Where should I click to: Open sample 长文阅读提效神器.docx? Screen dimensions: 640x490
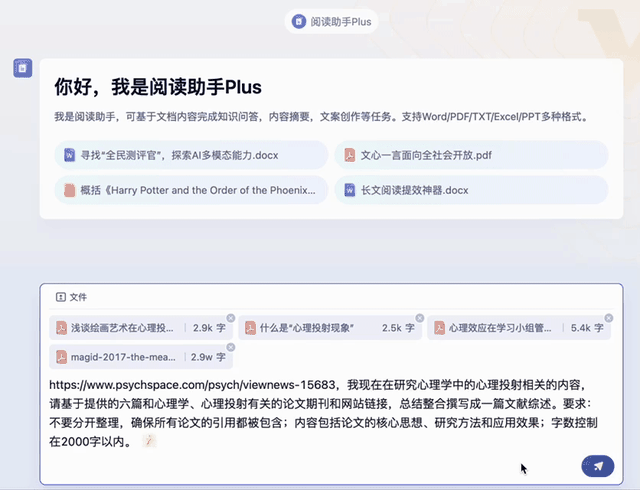point(471,190)
